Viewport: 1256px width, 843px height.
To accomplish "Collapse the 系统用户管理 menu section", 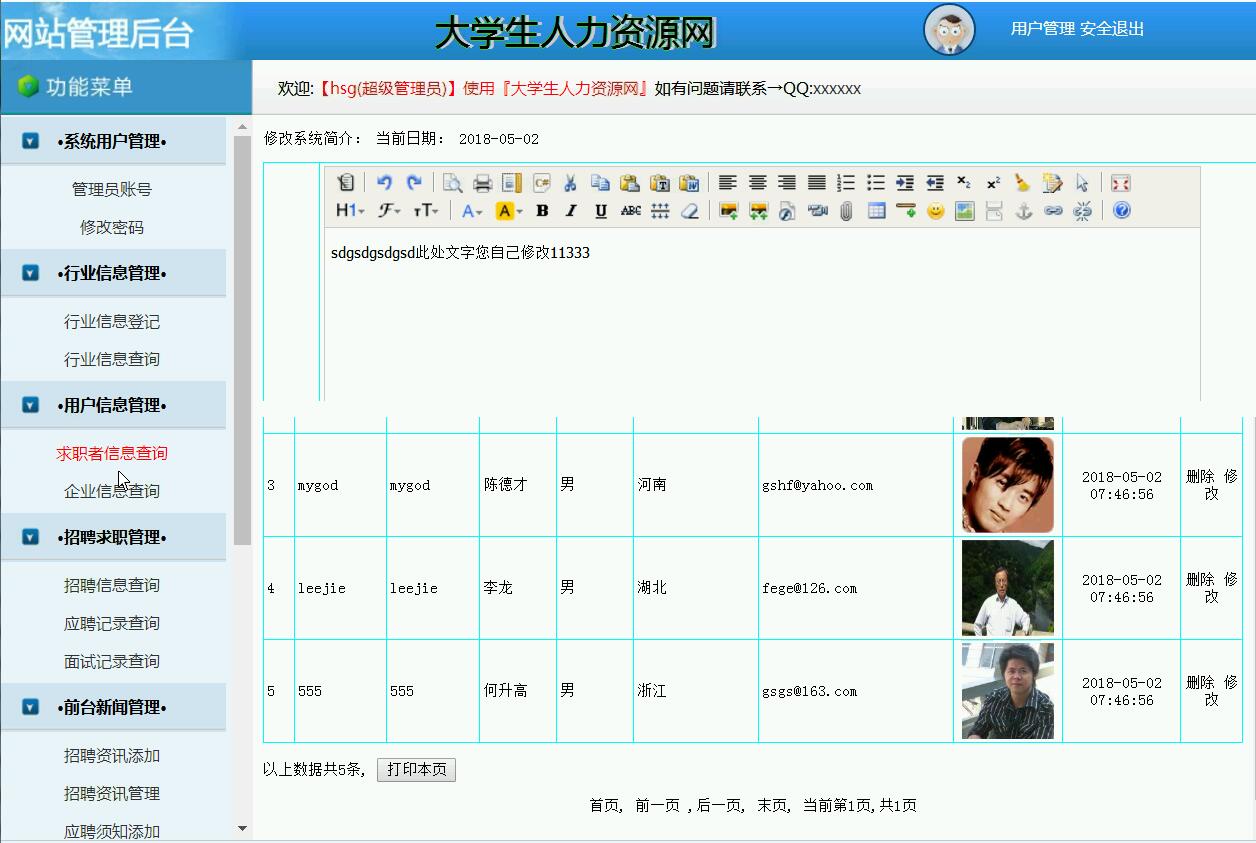I will [31, 141].
